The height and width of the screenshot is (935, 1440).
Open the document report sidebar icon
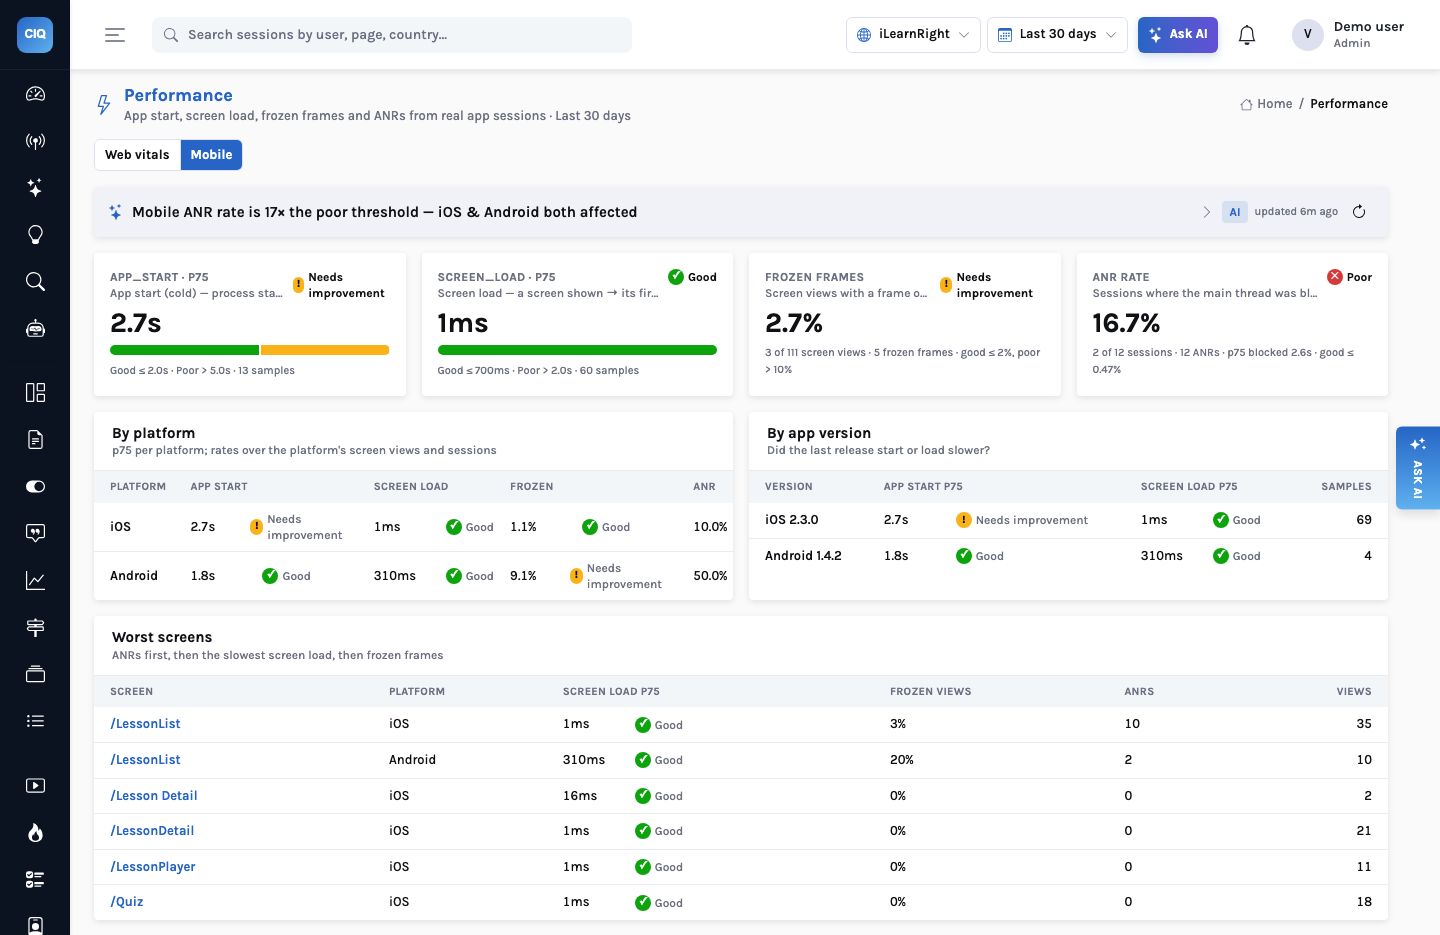tap(35, 440)
